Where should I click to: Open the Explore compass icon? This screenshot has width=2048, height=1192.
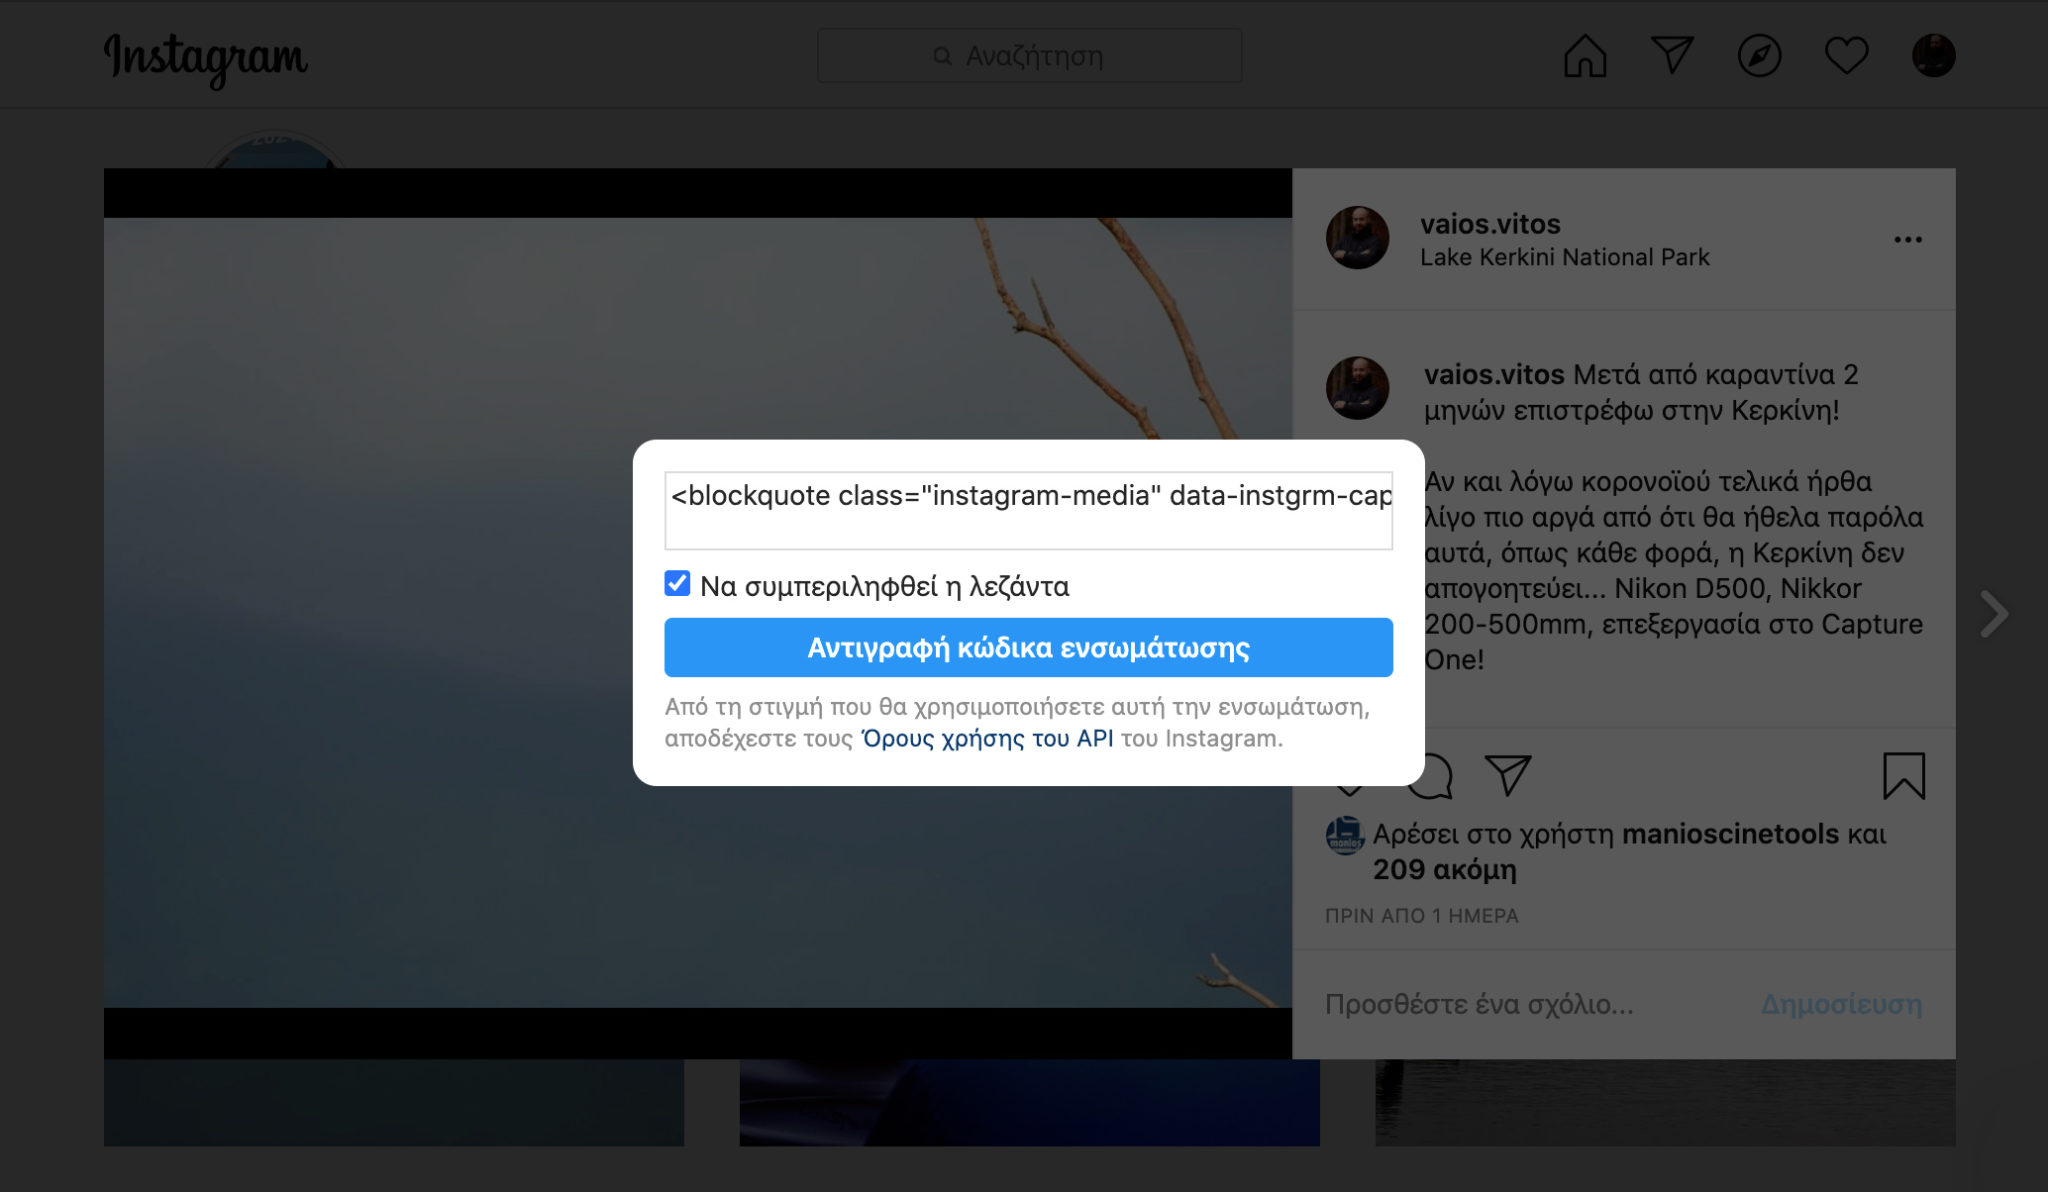[1759, 56]
